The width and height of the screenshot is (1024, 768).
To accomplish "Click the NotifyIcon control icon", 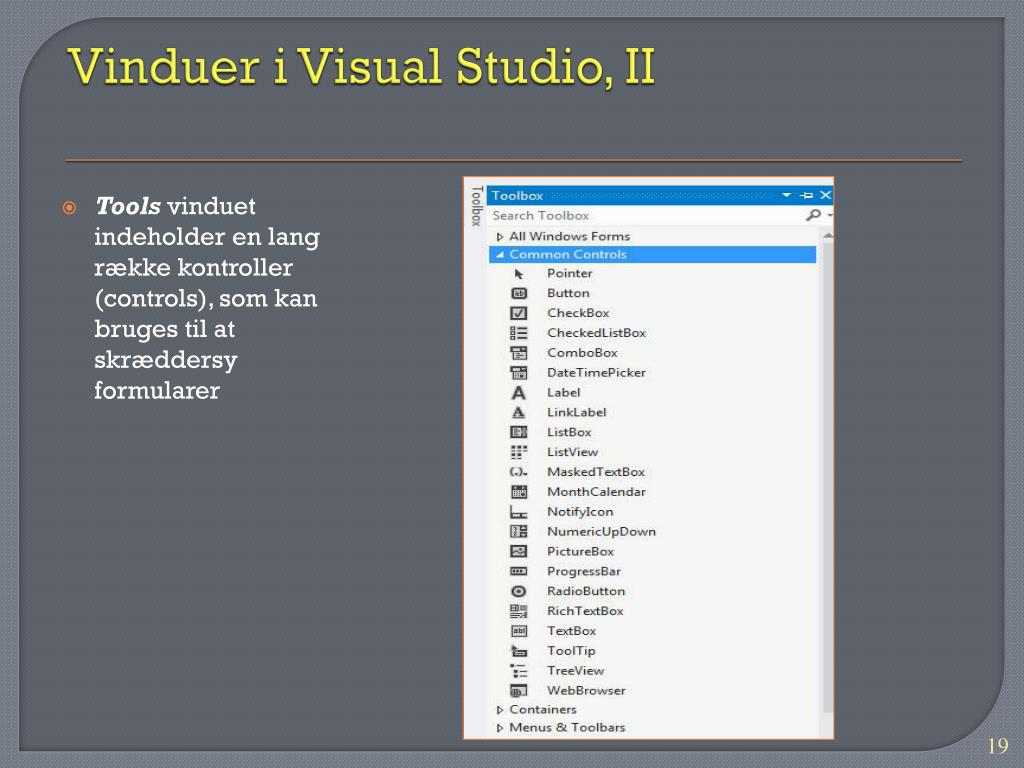I will 519,512.
